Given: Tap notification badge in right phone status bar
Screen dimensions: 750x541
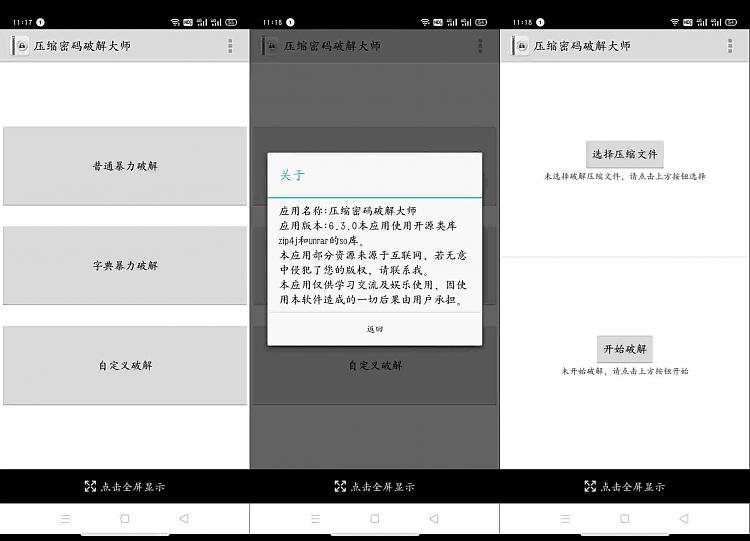Looking at the screenshot, I should tap(540, 22).
